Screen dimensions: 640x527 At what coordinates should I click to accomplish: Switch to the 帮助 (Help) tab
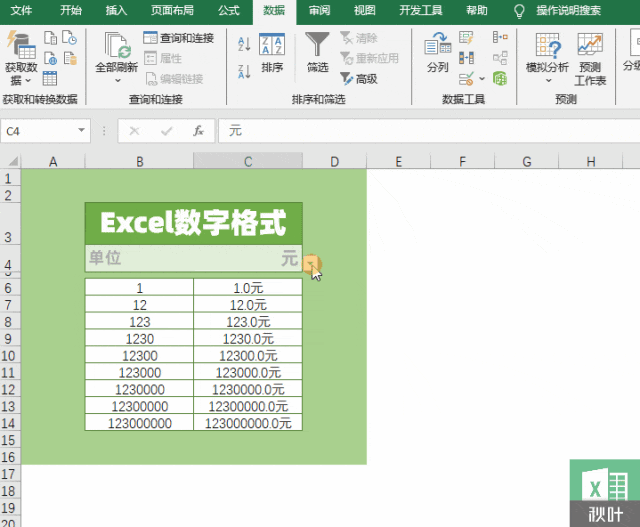(477, 10)
